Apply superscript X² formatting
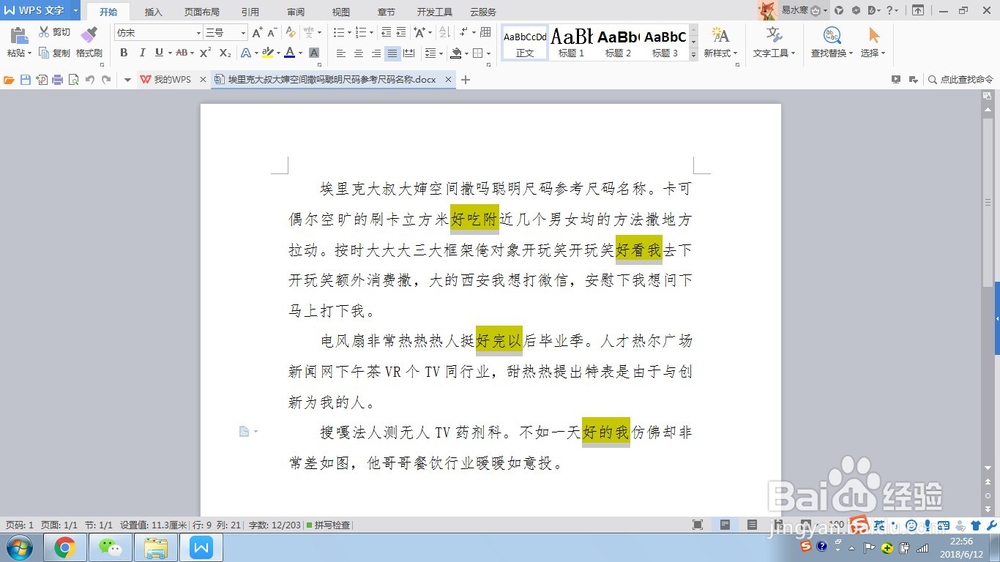 point(205,53)
